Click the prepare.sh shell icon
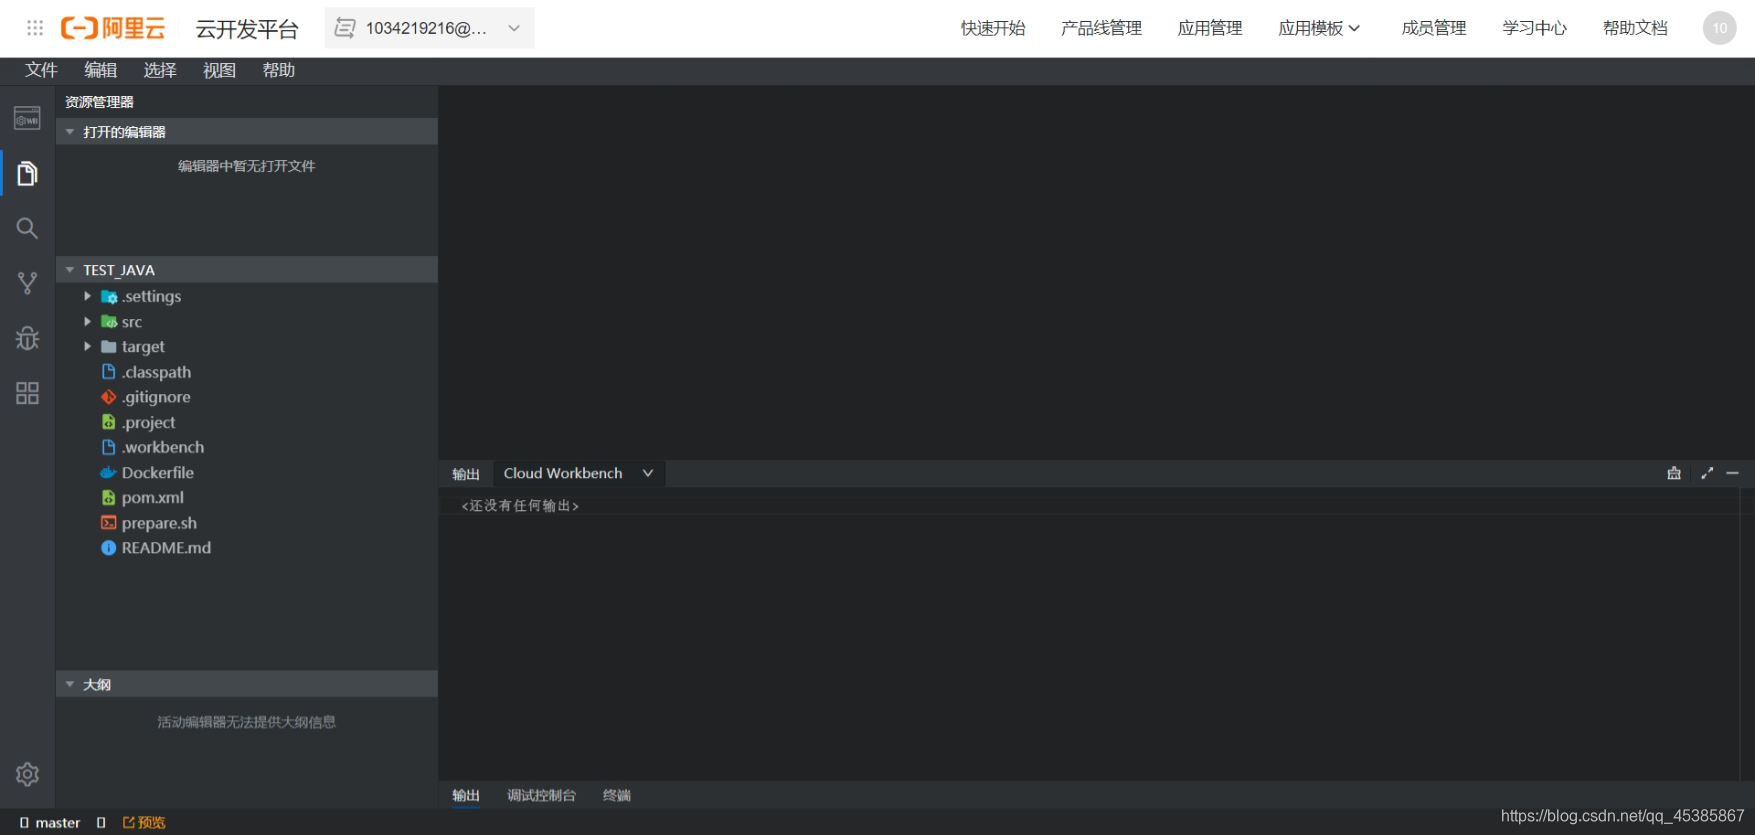Image resolution: width=1755 pixels, height=835 pixels. 109,523
